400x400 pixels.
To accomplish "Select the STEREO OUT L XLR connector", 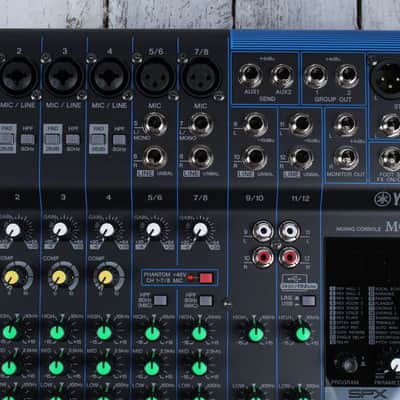I will pos(387,78).
